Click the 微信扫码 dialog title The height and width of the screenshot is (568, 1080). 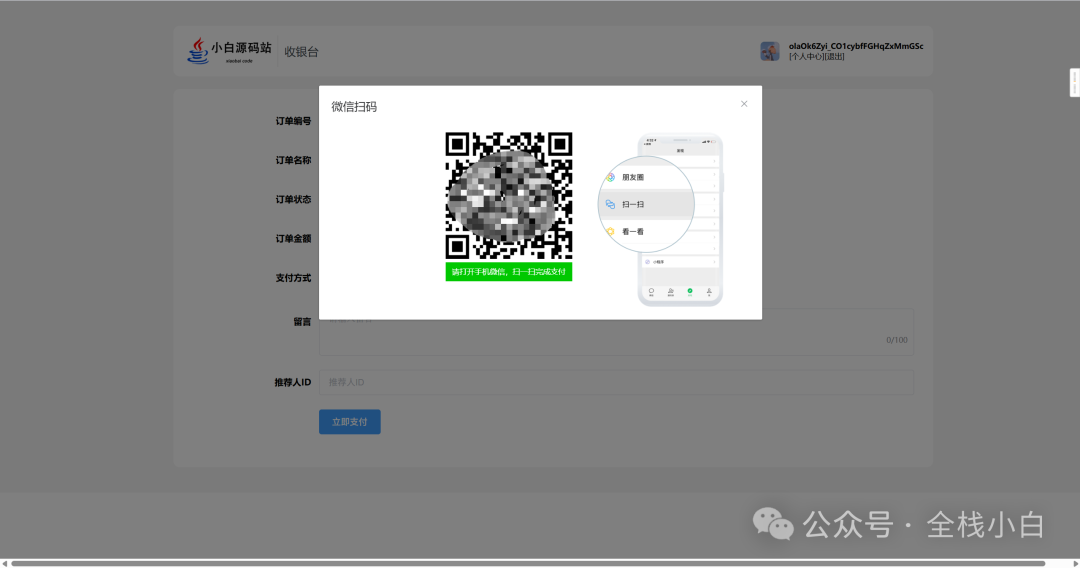coord(354,107)
